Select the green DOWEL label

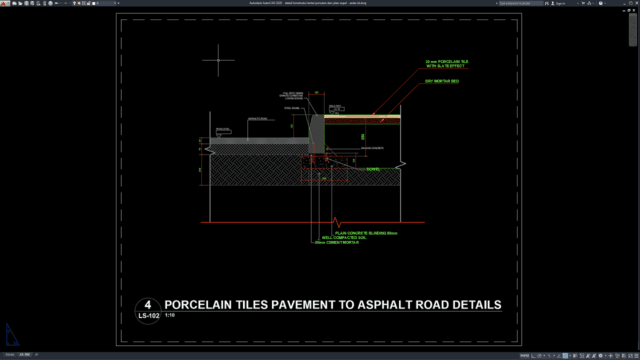[373, 169]
